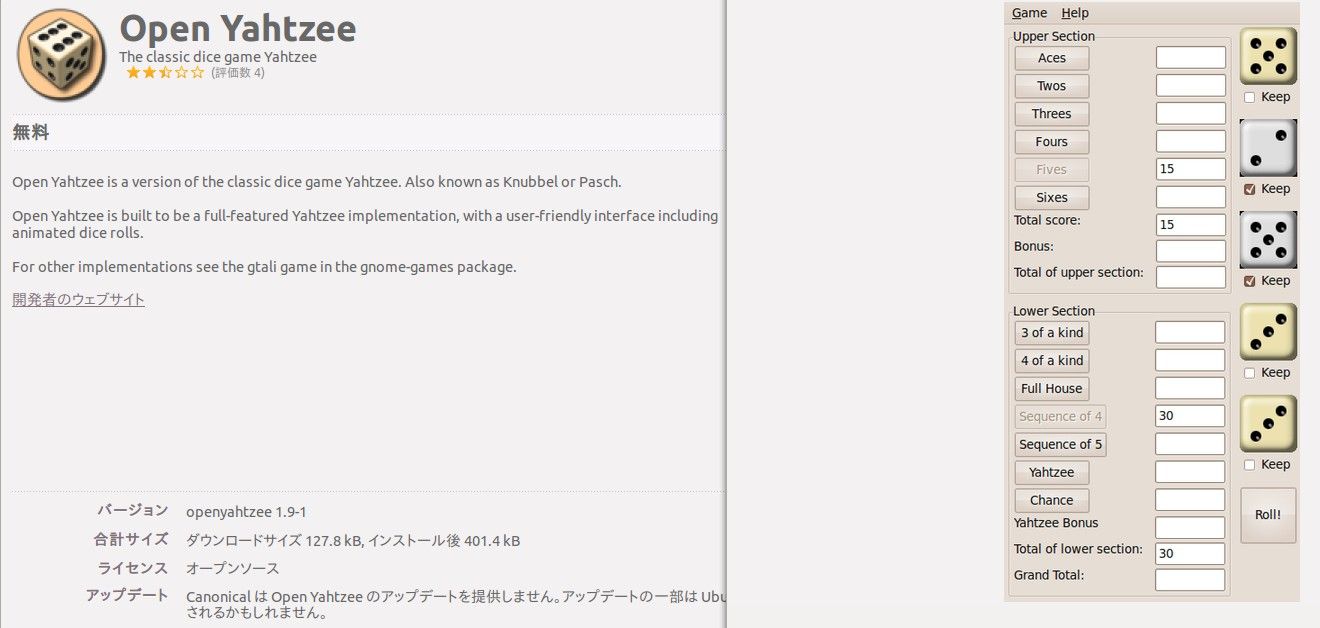Click the Bonus field
Screen dimensions: 1320x628
tap(1191, 251)
